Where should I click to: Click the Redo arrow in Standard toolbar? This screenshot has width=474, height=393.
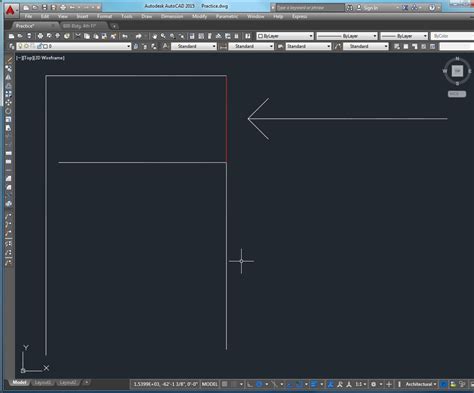(138, 36)
